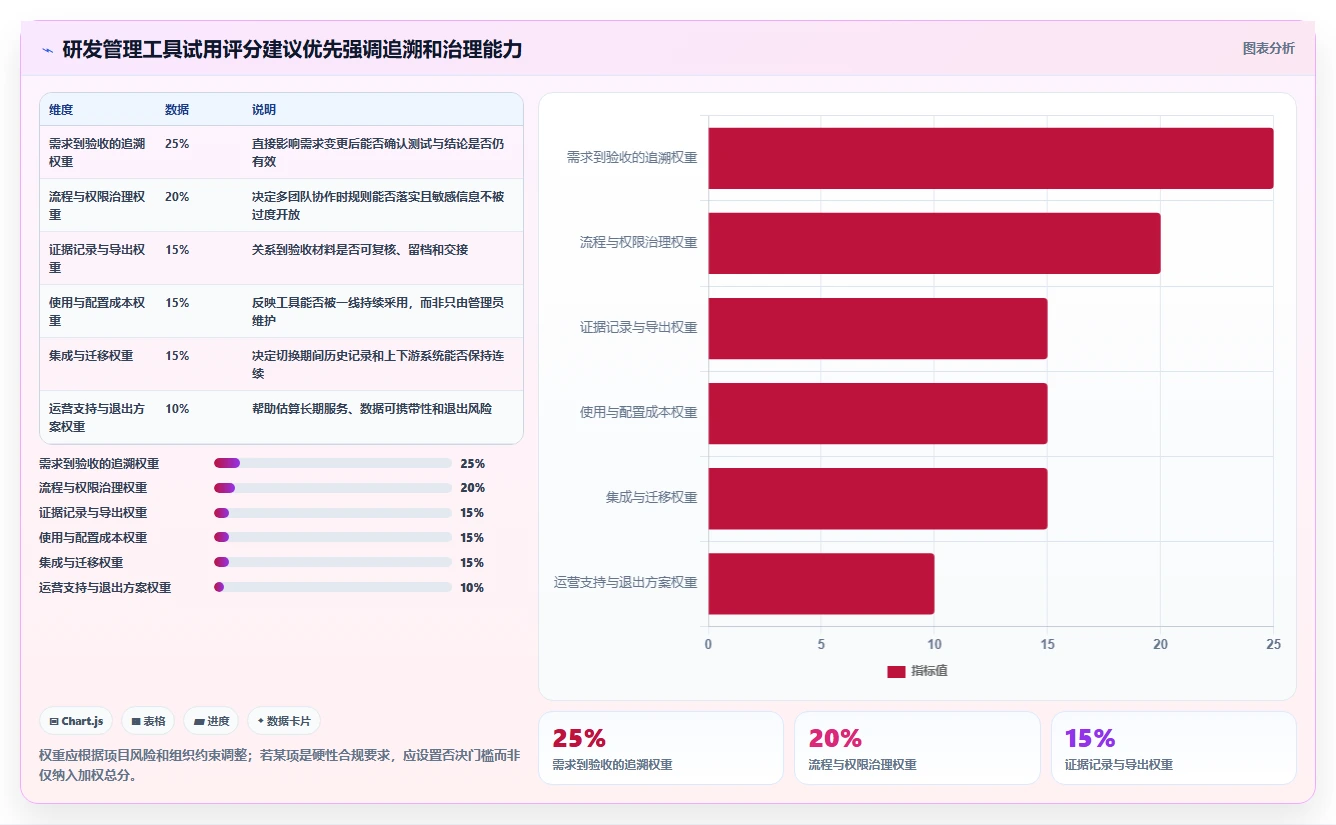Click the 集成与迁移权重 progress bar
Viewport: 1336px width, 825px height.
(333, 563)
